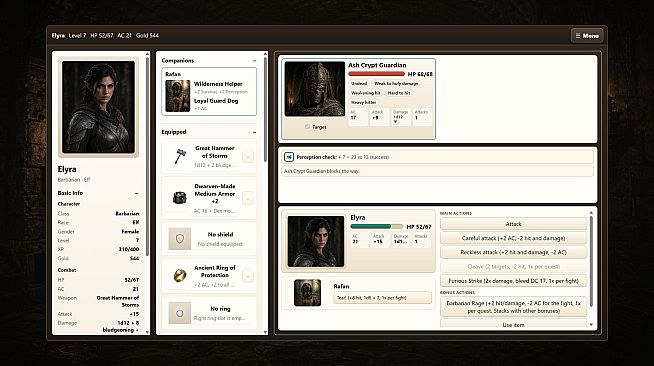Click the character sheet panel scrollbar
The height and width of the screenshot is (366, 654).
(147, 156)
